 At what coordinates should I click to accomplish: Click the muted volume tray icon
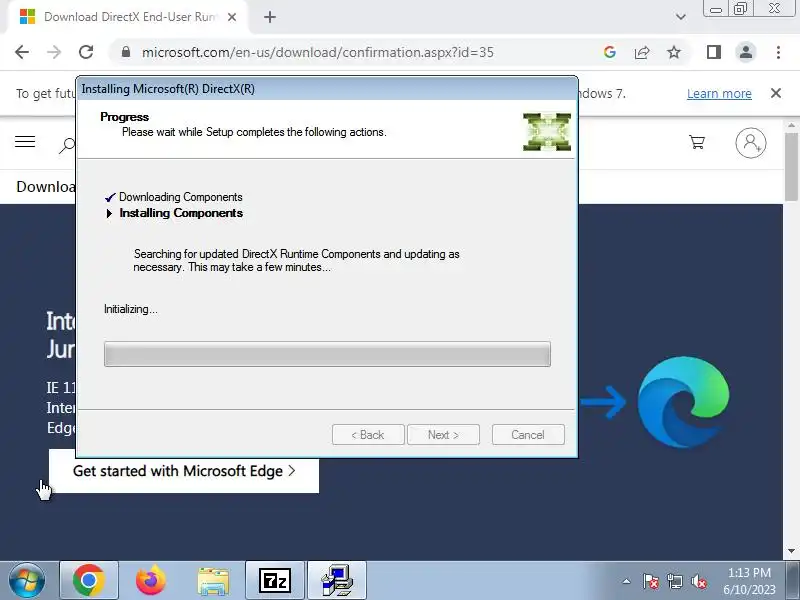click(698, 581)
